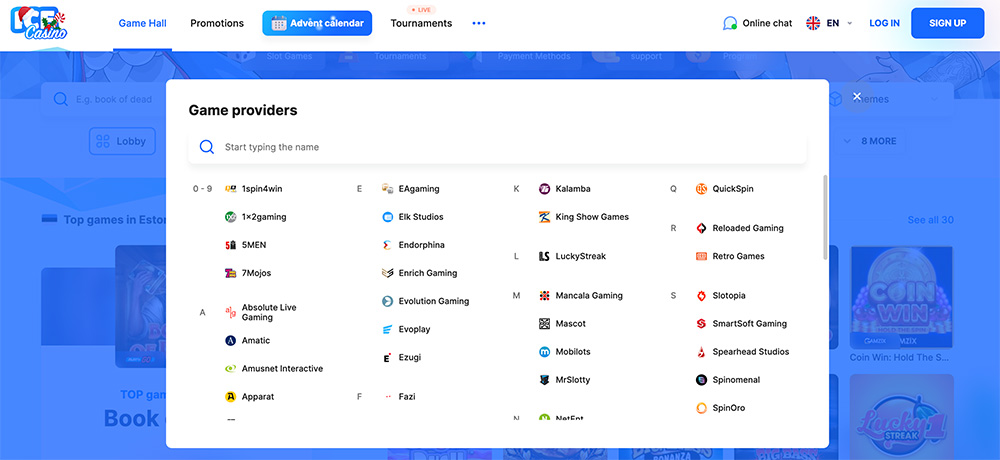Click the 1×2gaming provider logo
Screen dimensions: 1000x460
coord(231,217)
